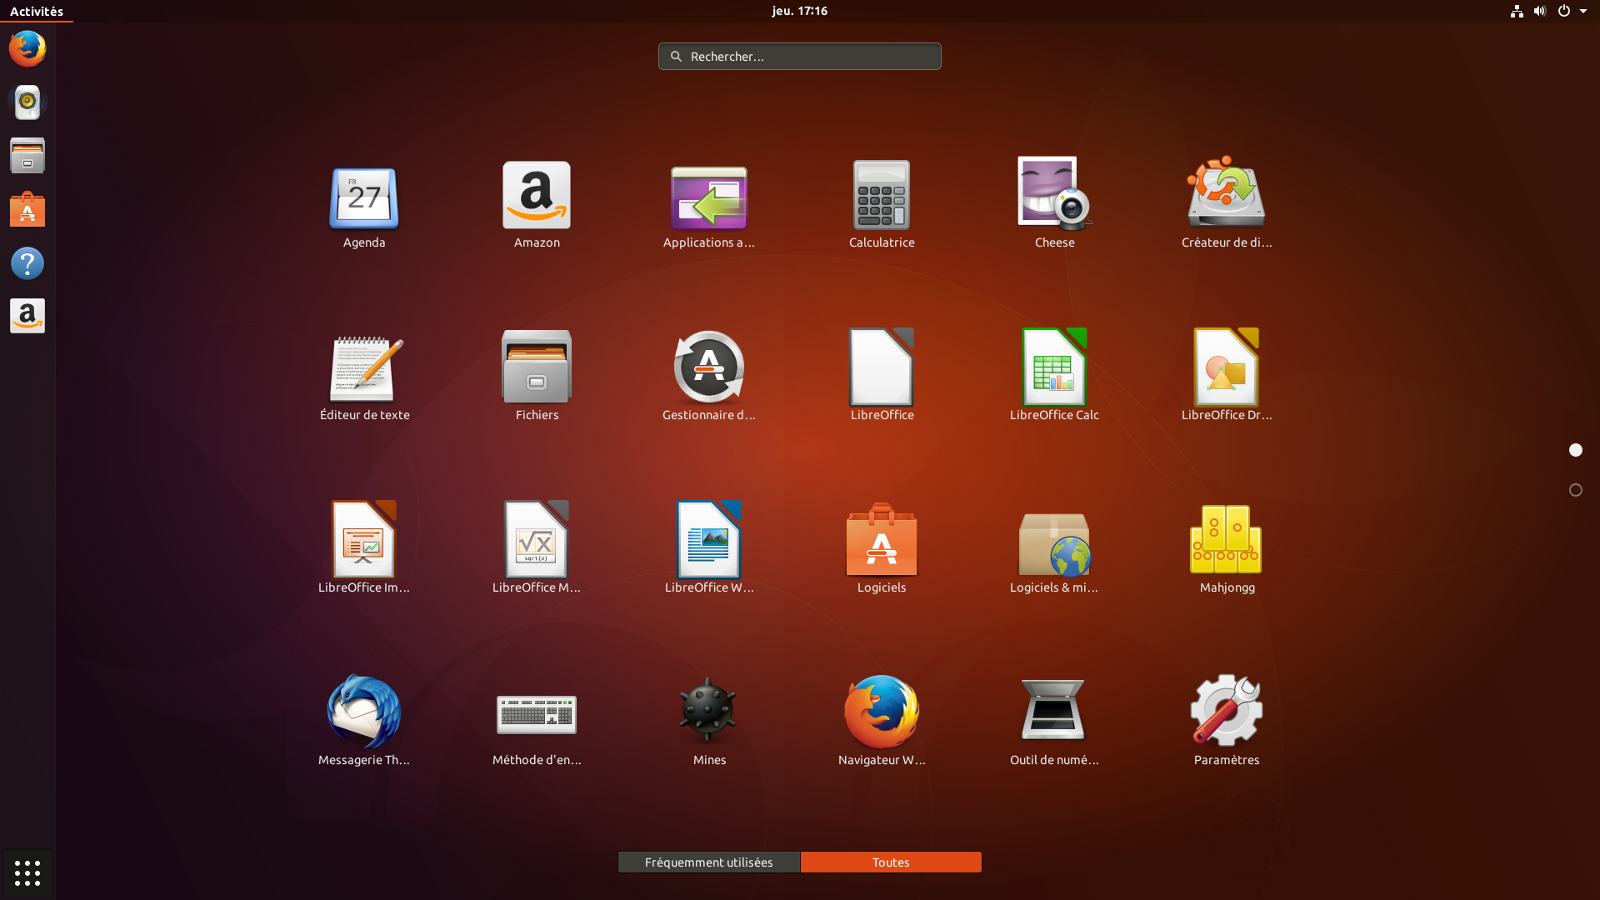Click the power icon in top bar
The image size is (1600, 900).
tap(1564, 11)
